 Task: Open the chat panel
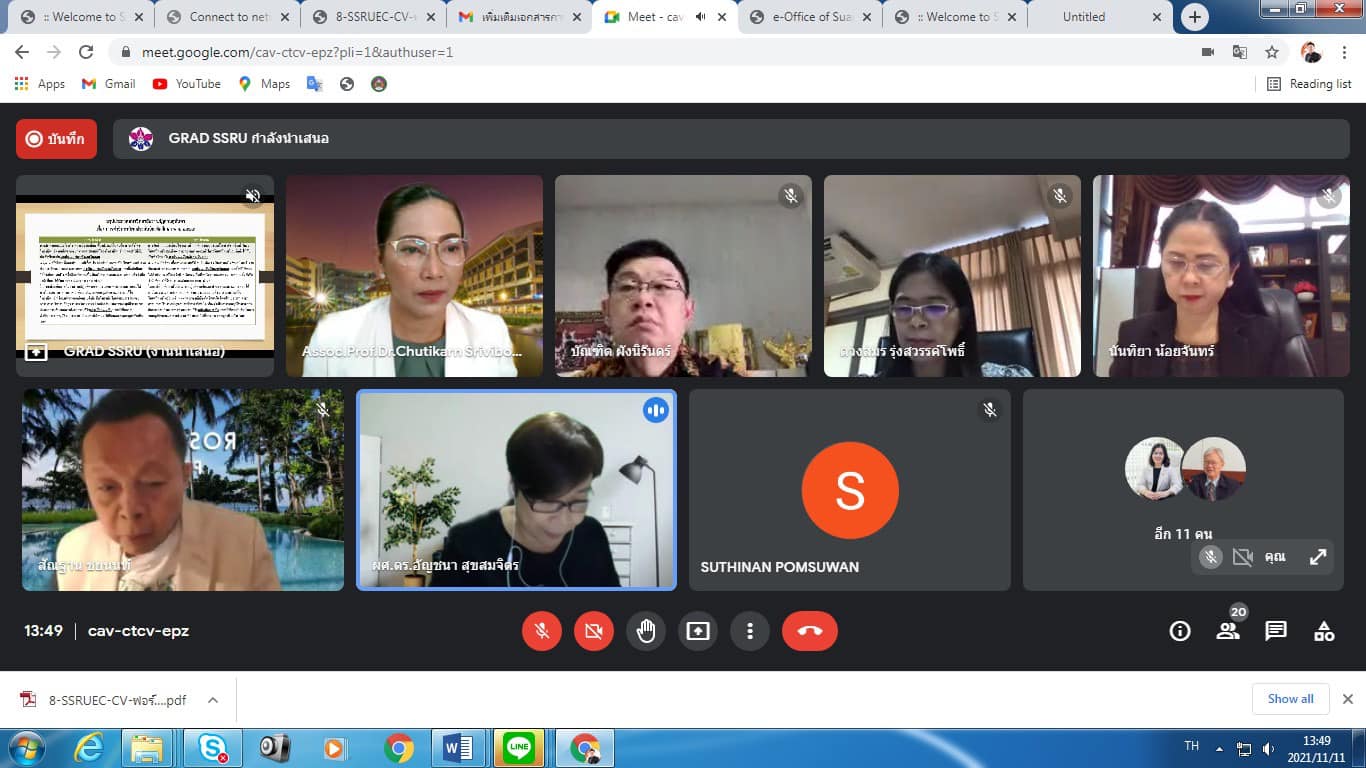click(x=1276, y=631)
